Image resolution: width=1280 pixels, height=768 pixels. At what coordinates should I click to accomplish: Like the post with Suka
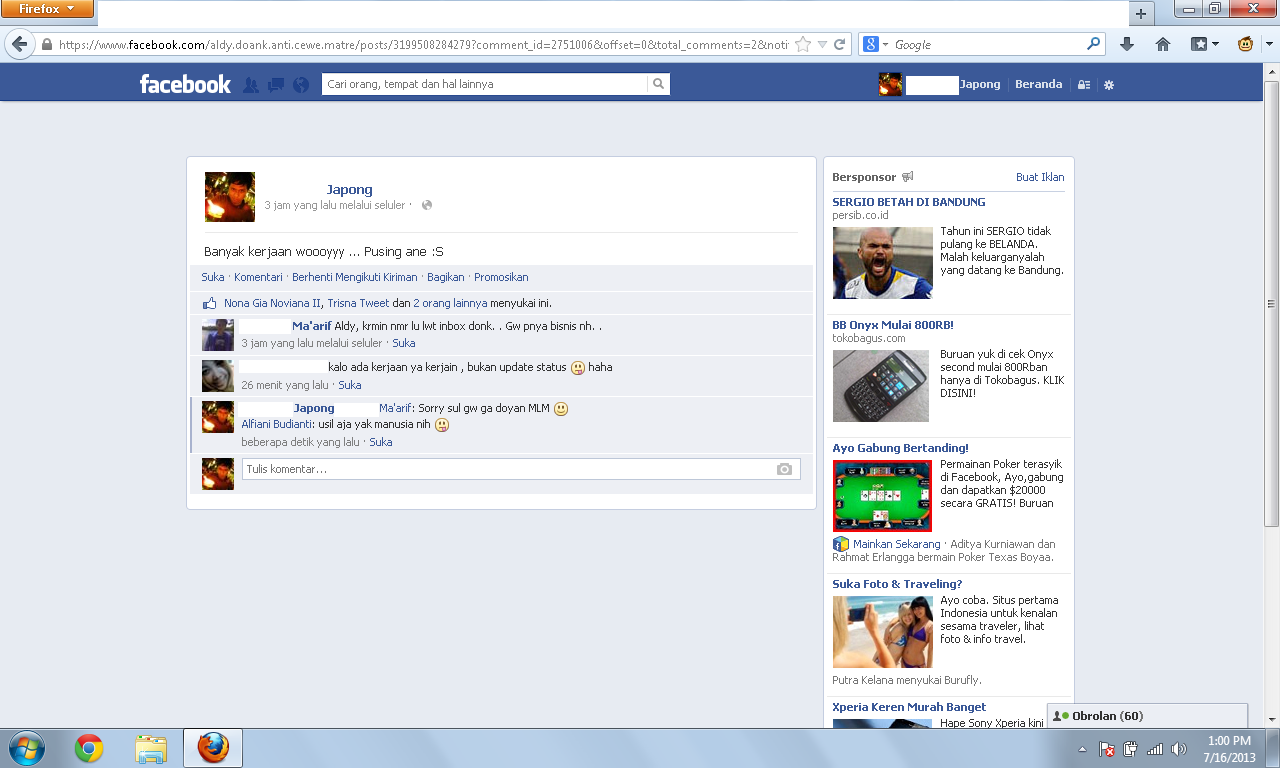[x=213, y=277]
